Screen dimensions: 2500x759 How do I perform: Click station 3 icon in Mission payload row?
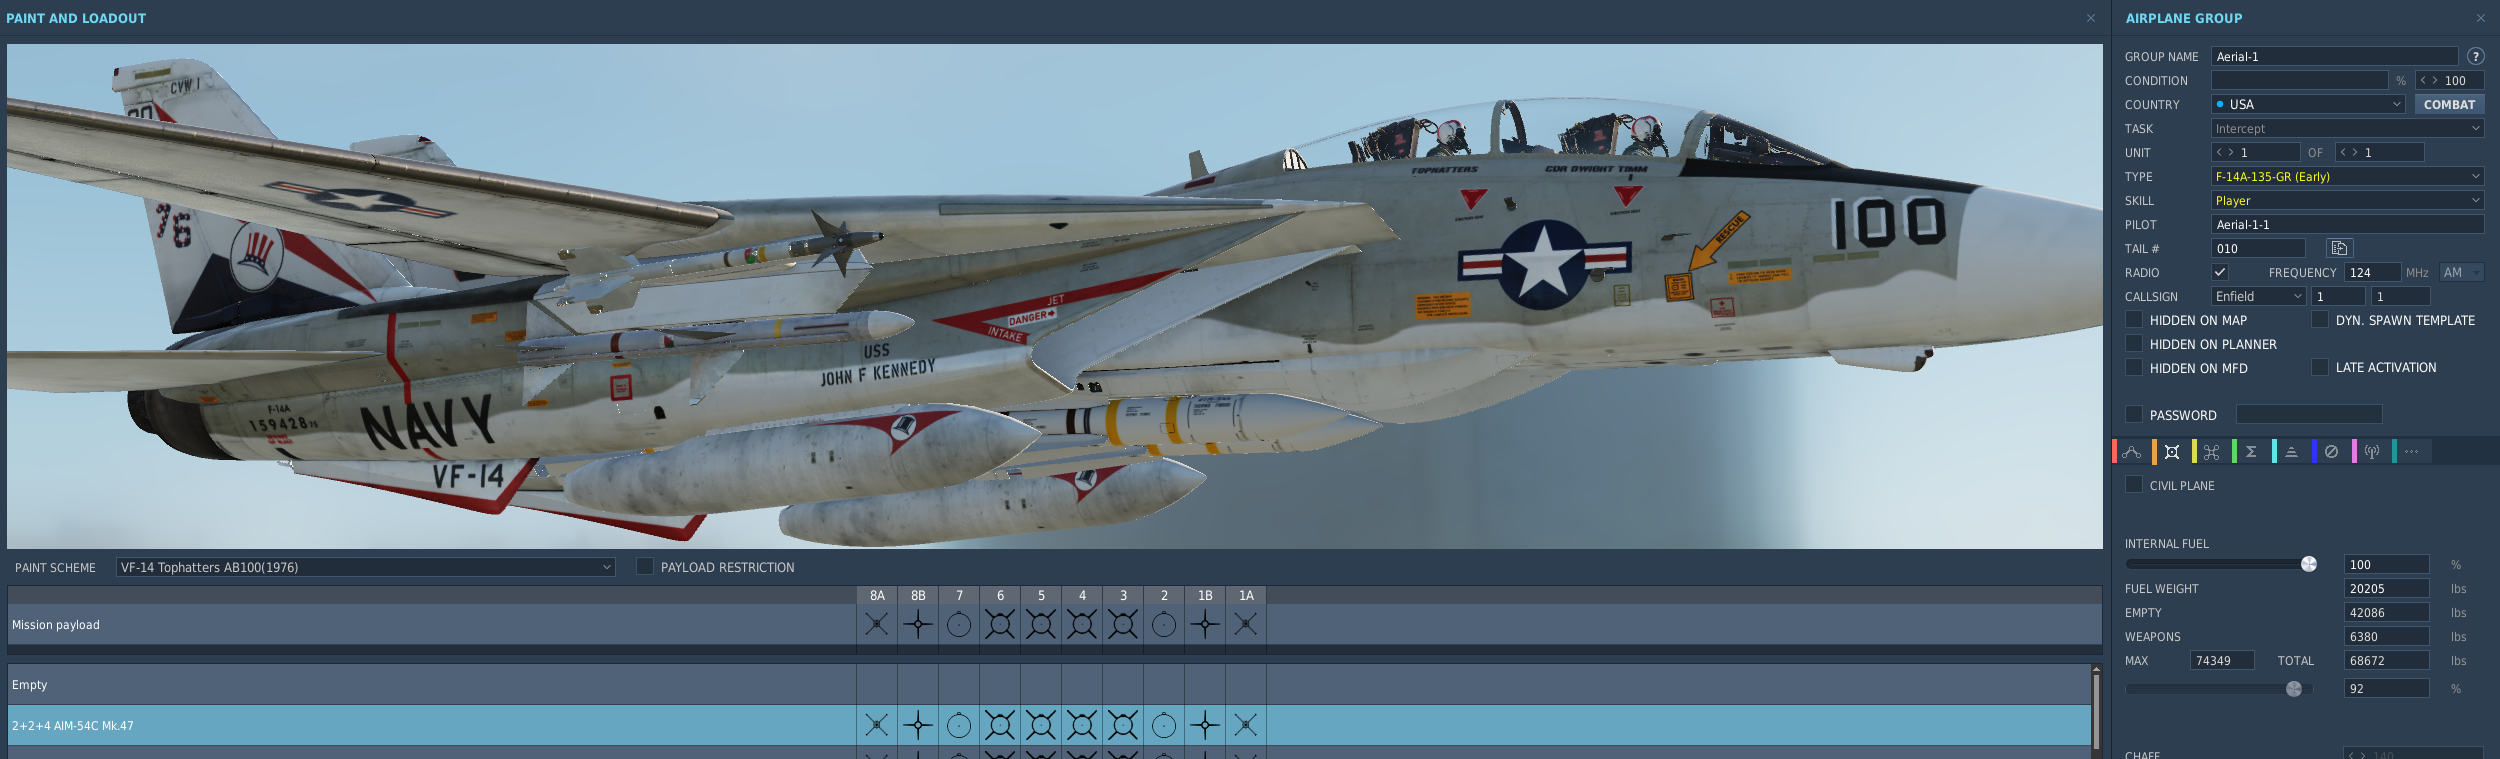coord(1123,625)
